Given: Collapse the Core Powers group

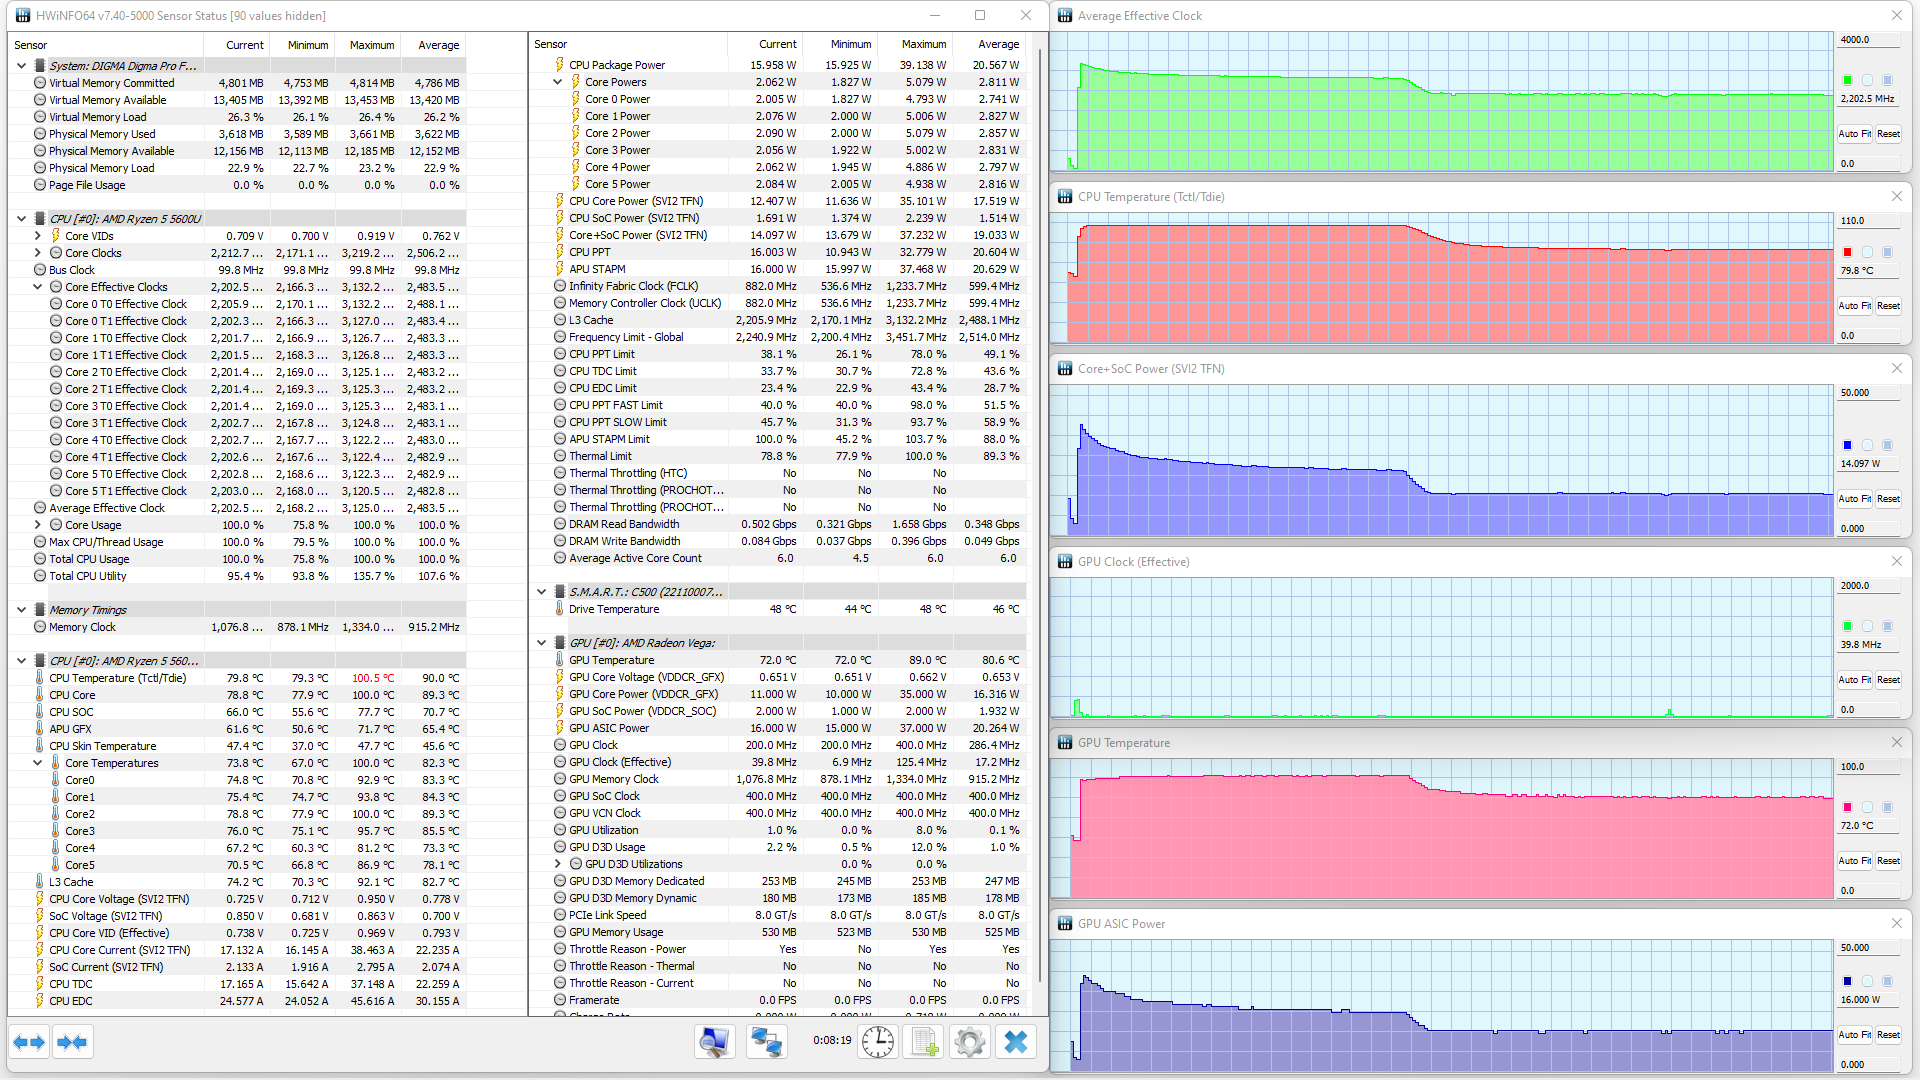Looking at the screenshot, I should point(558,82).
